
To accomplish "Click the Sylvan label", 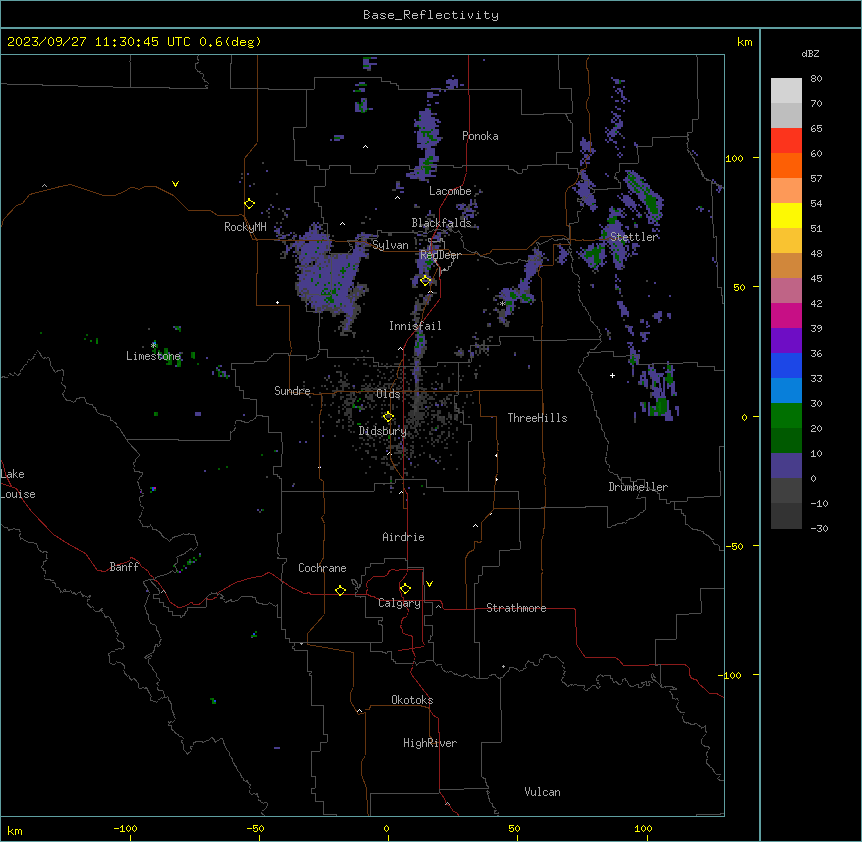I will coord(390,245).
